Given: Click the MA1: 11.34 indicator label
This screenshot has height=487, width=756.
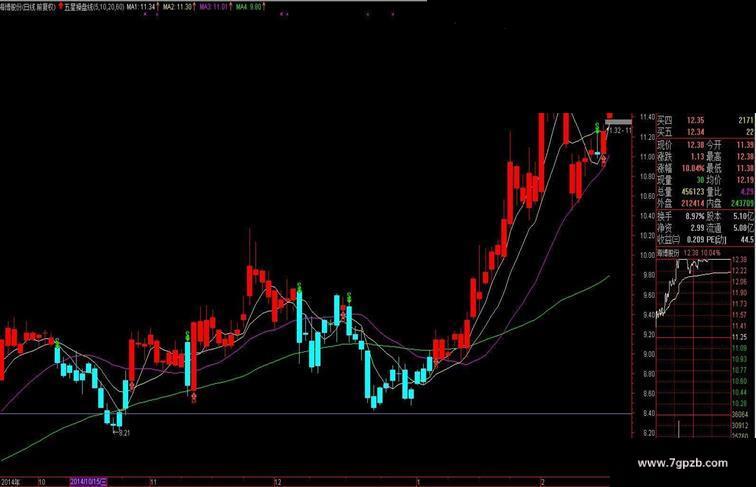Looking at the screenshot, I should click(x=141, y=7).
